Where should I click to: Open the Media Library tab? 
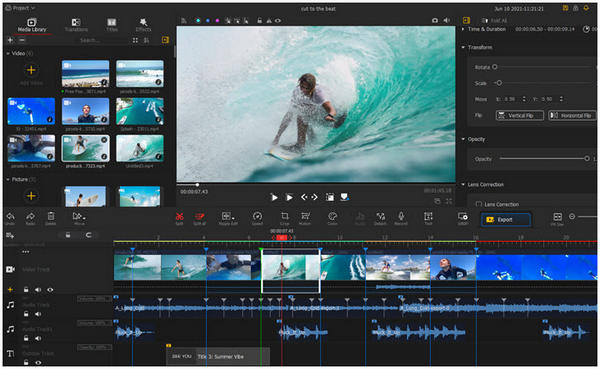click(32, 25)
